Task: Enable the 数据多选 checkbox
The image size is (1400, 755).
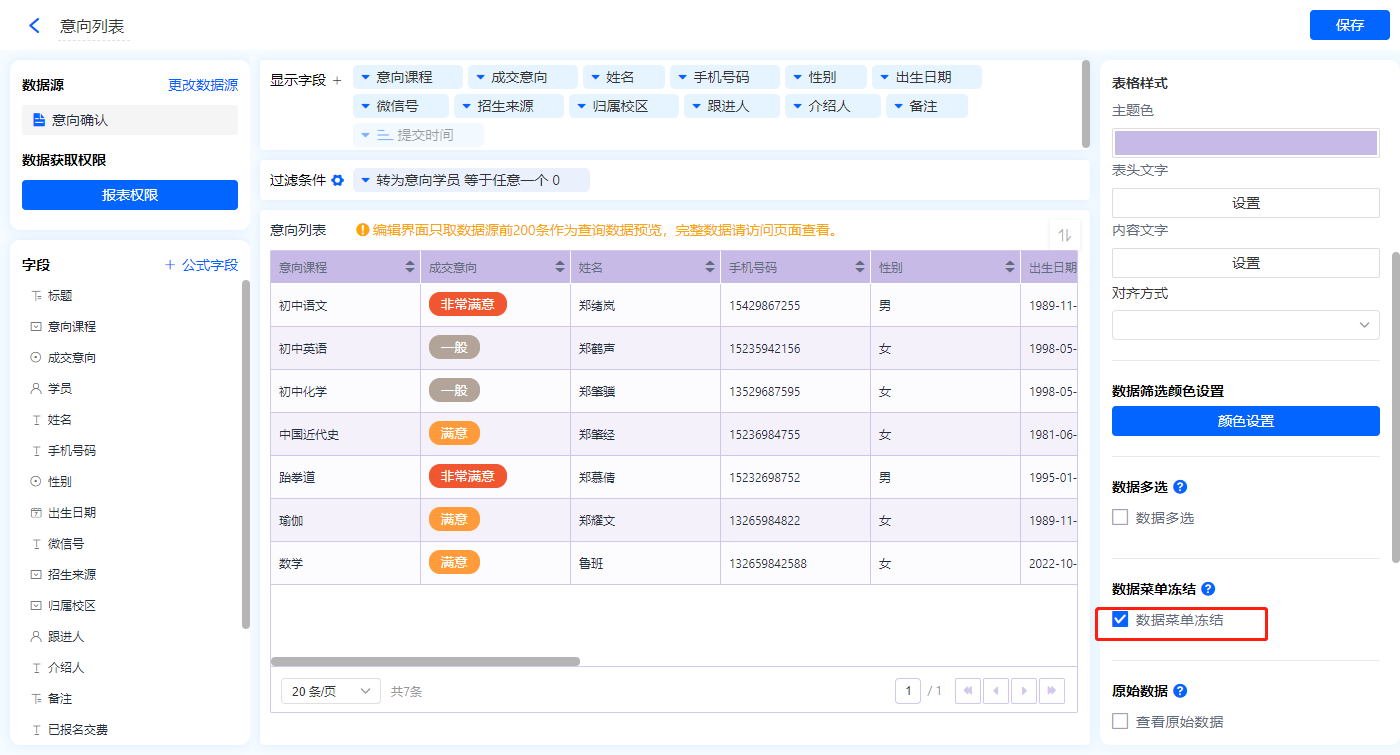Action: tap(1120, 517)
